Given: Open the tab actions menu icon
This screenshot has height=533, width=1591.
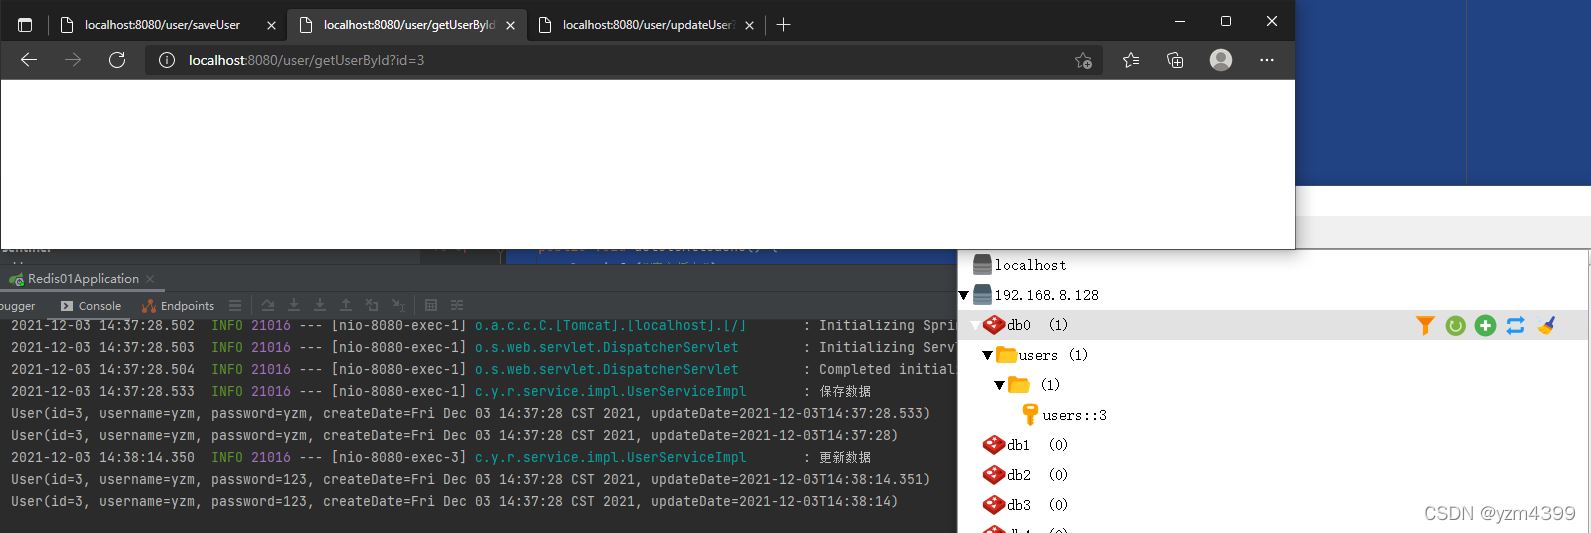Looking at the screenshot, I should coord(25,25).
